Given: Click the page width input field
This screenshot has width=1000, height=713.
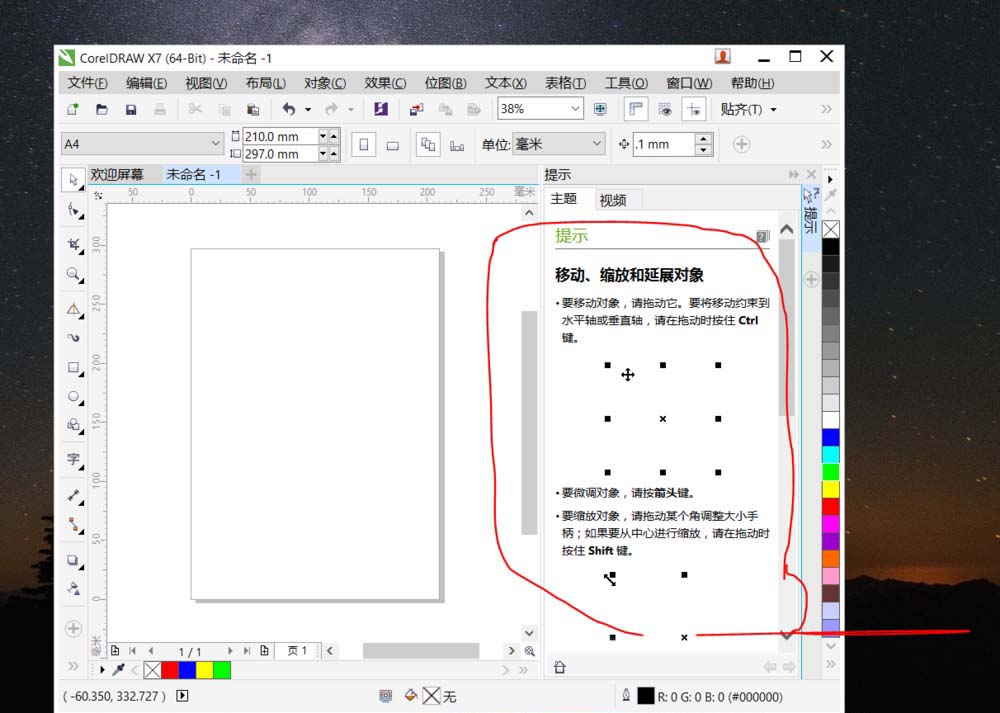Looking at the screenshot, I should 281,136.
